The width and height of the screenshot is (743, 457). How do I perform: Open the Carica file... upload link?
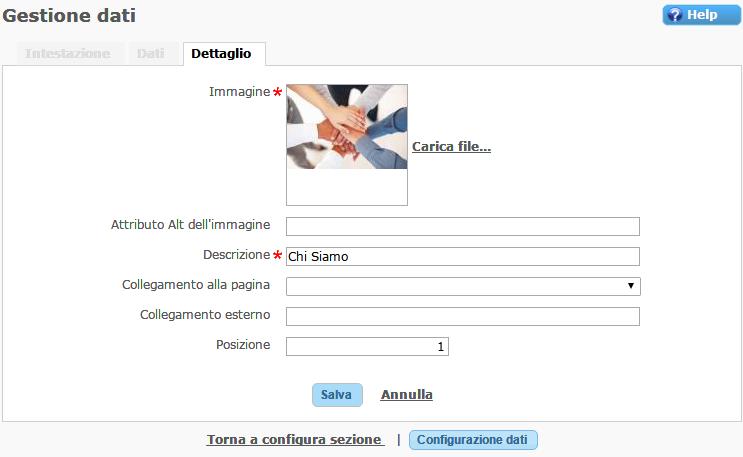[451, 147]
